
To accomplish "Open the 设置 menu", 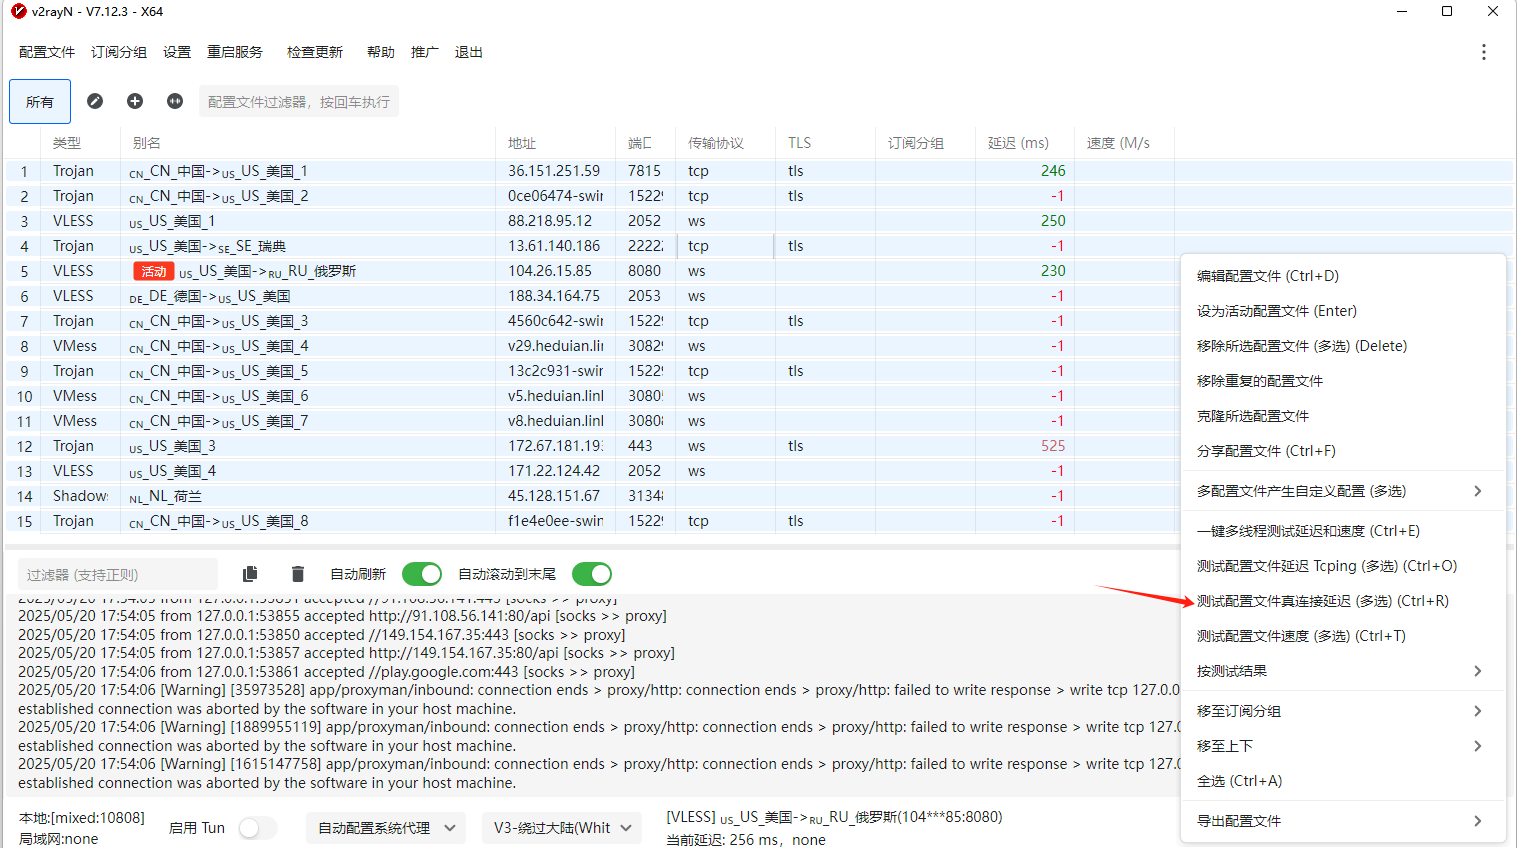I will click(177, 52).
